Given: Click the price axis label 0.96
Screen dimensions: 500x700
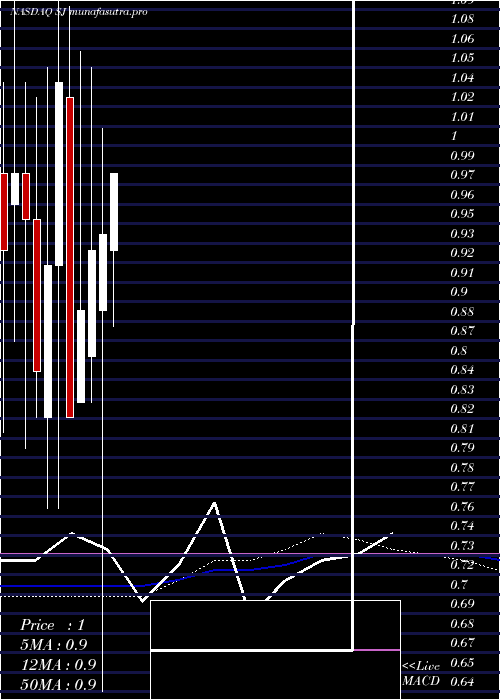Looking at the screenshot, I should coord(462,194).
